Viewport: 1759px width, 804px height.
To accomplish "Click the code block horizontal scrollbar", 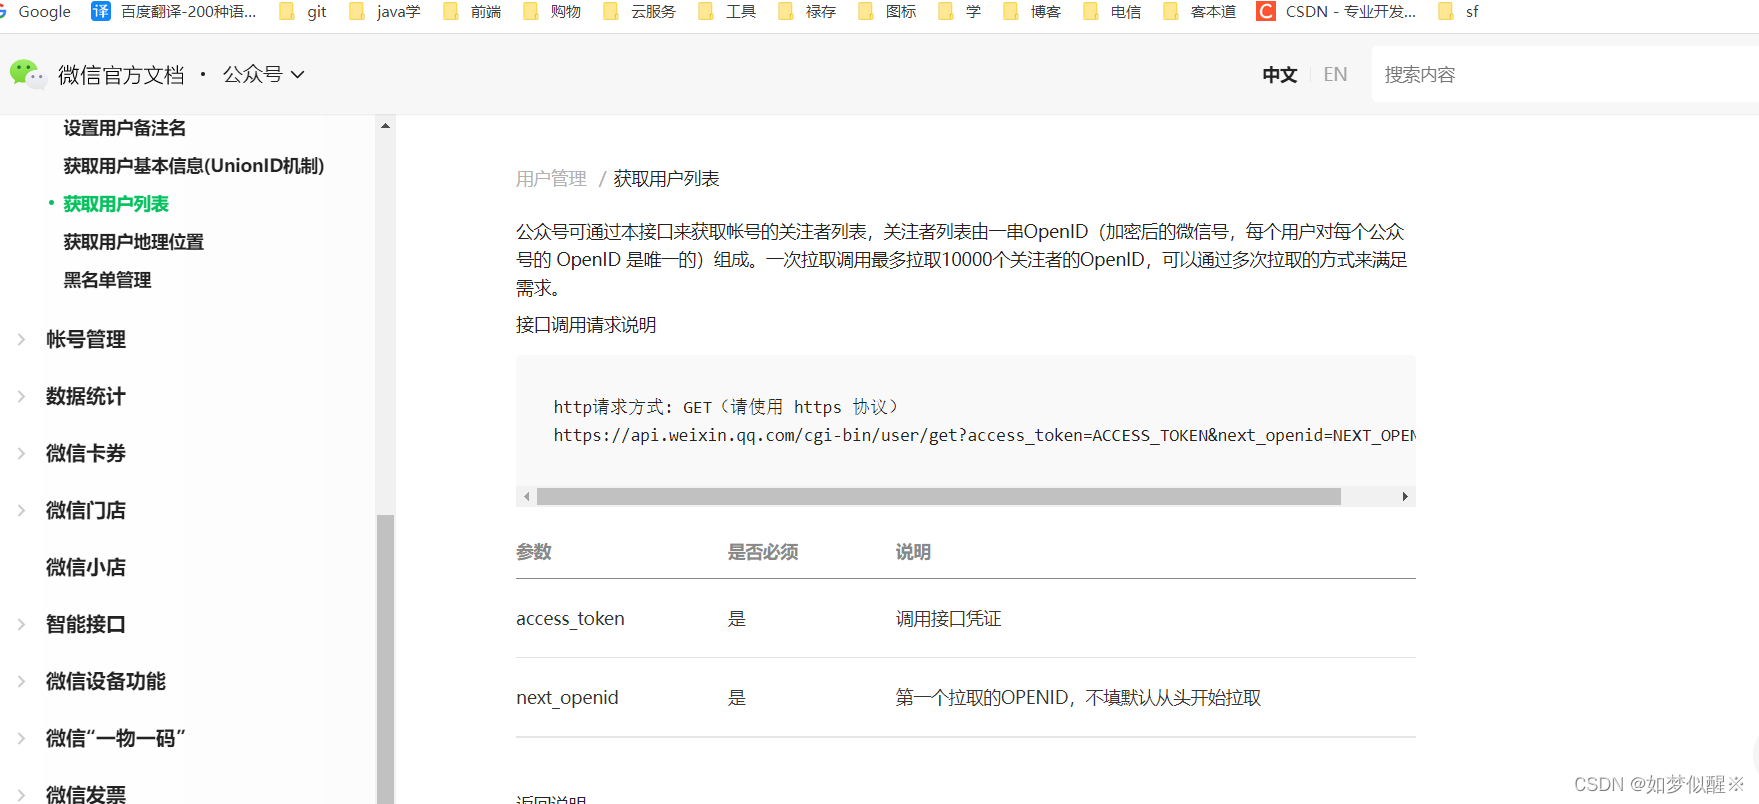I will point(938,496).
